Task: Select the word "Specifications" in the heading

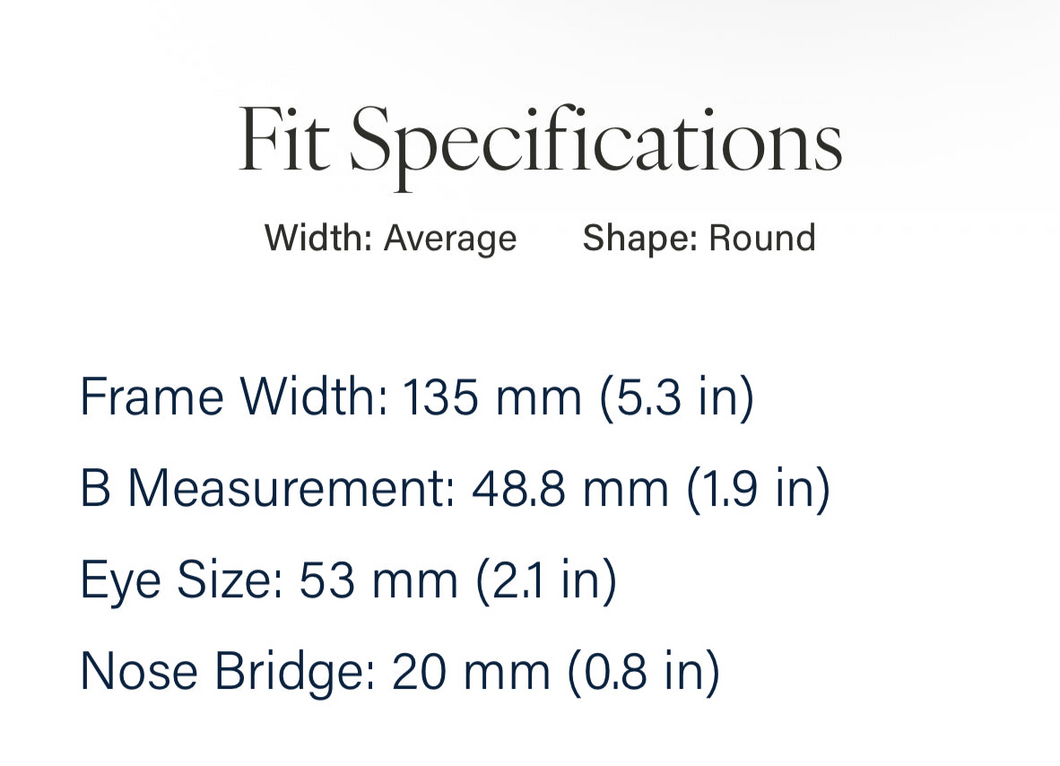Action: click(x=596, y=146)
